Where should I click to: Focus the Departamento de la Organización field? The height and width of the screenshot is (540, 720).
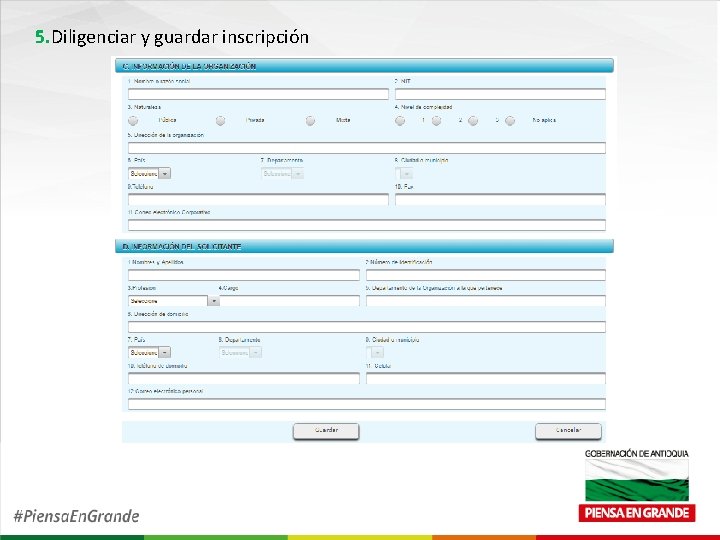486,301
